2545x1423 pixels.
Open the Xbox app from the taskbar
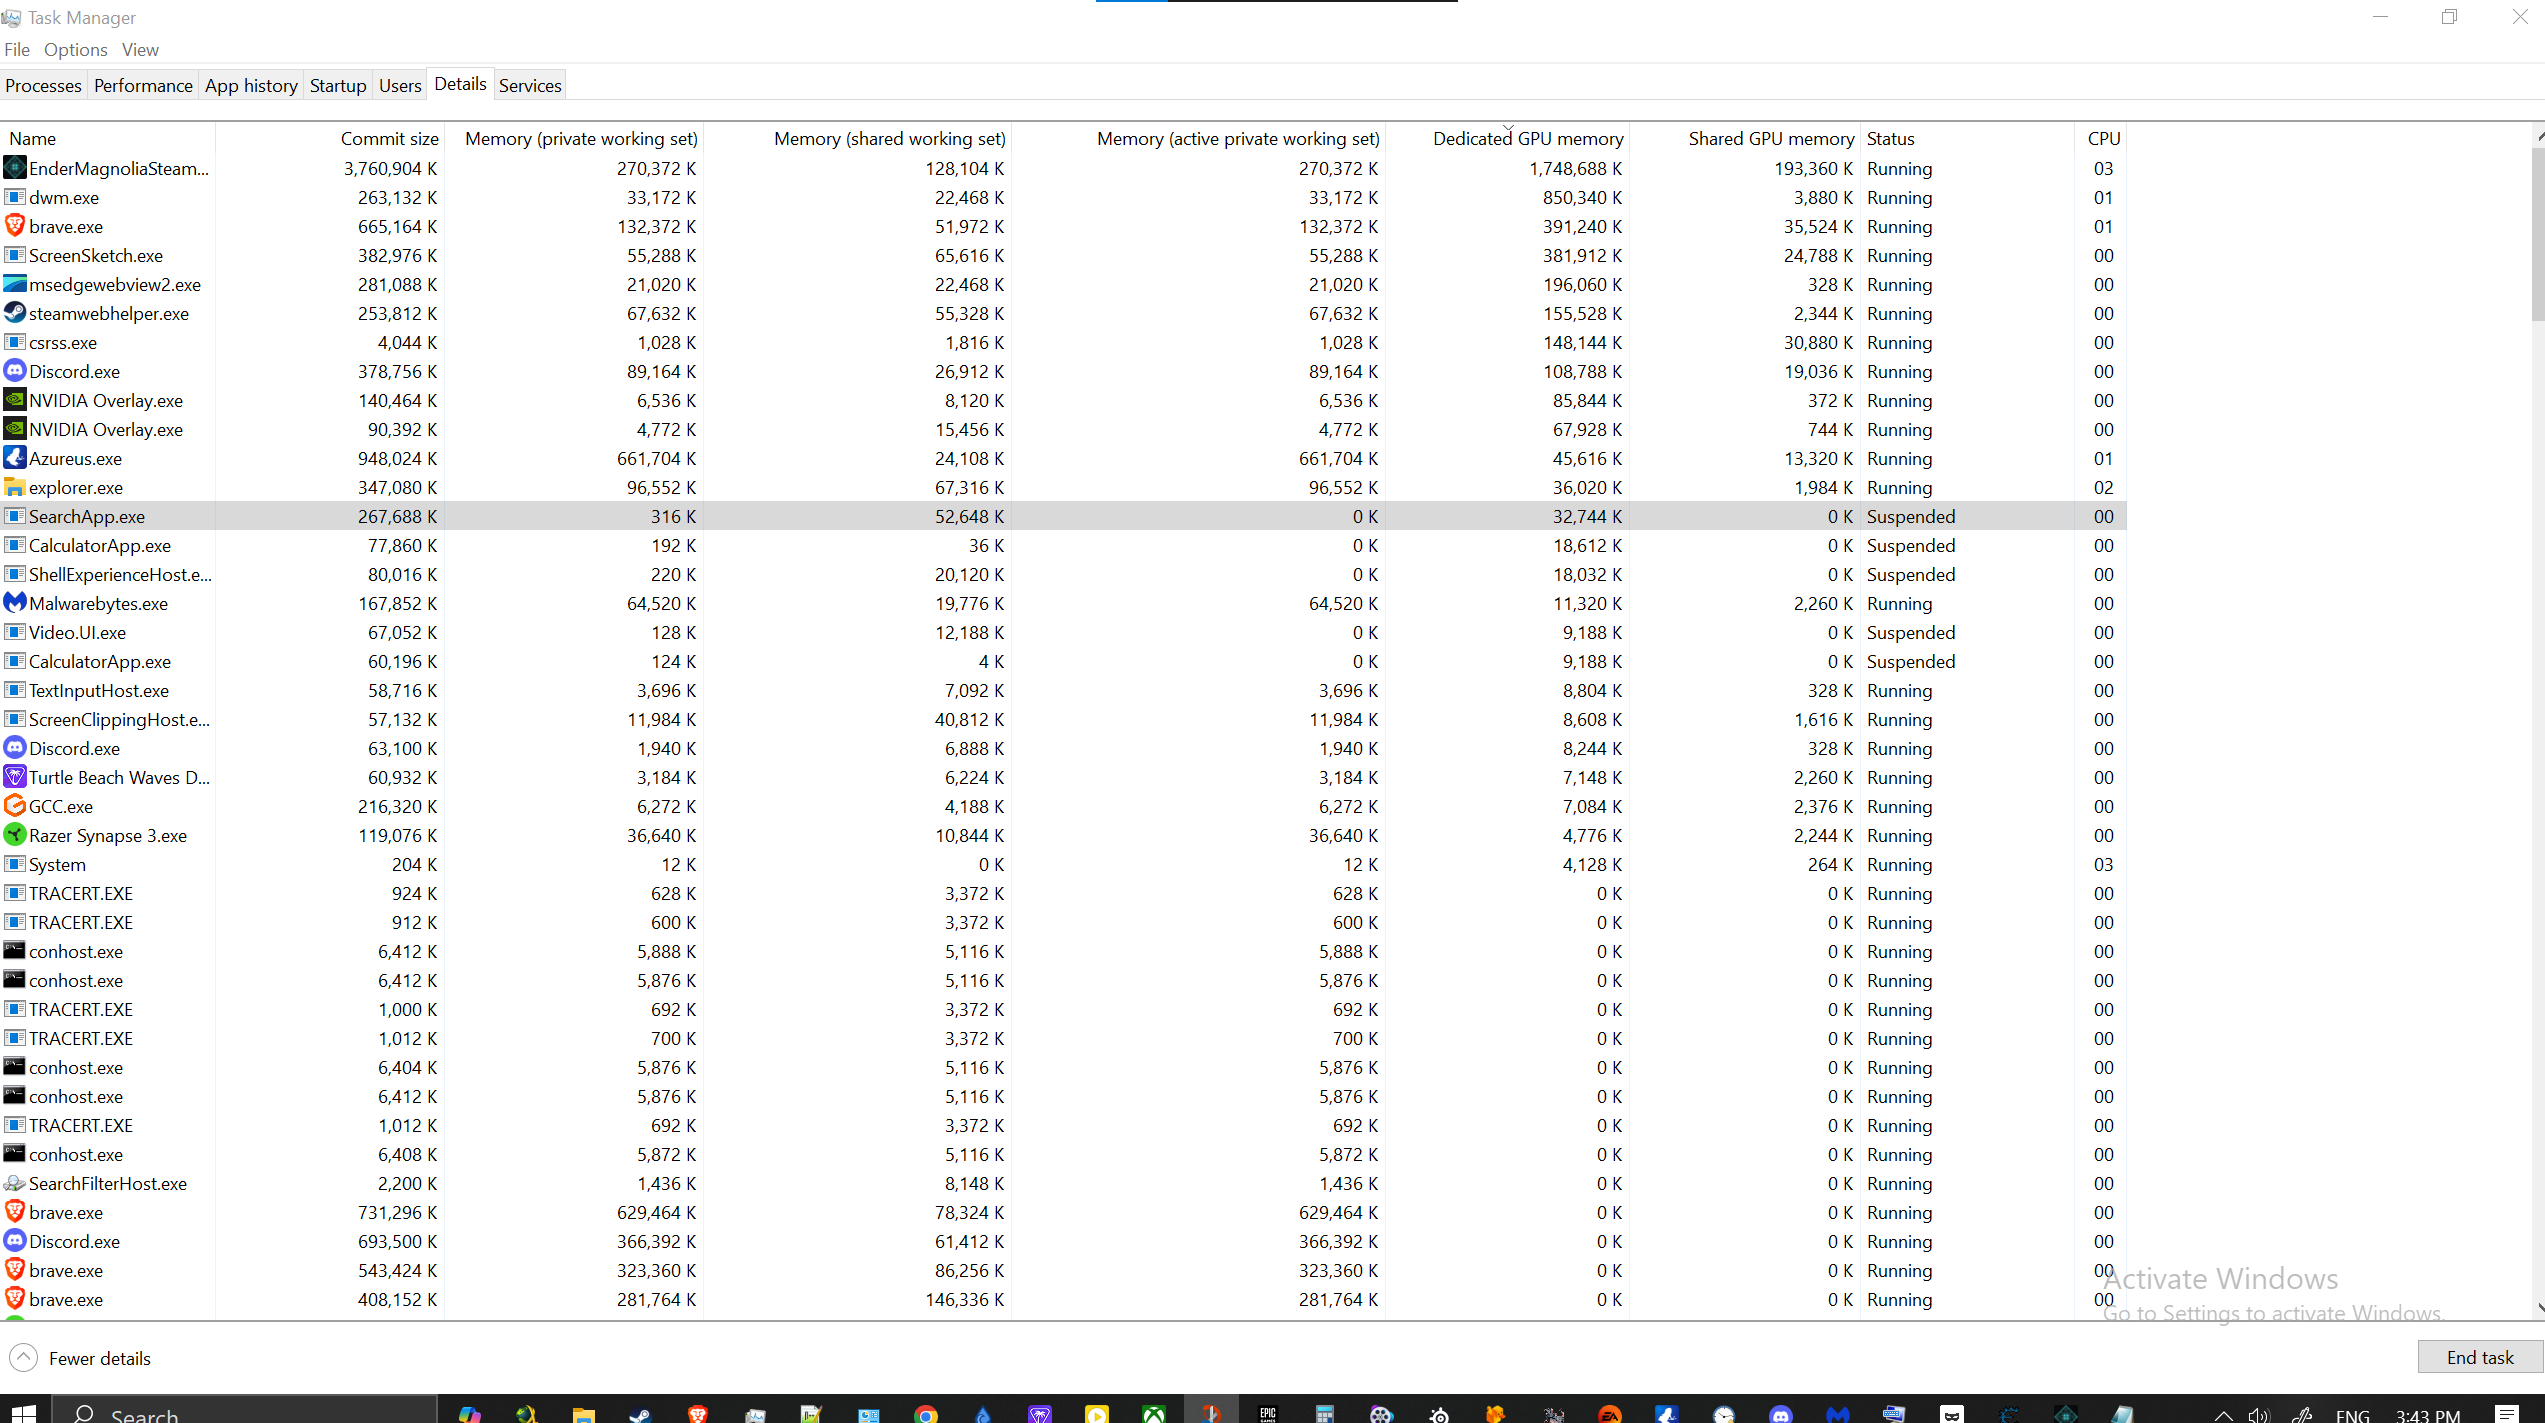(1154, 1414)
